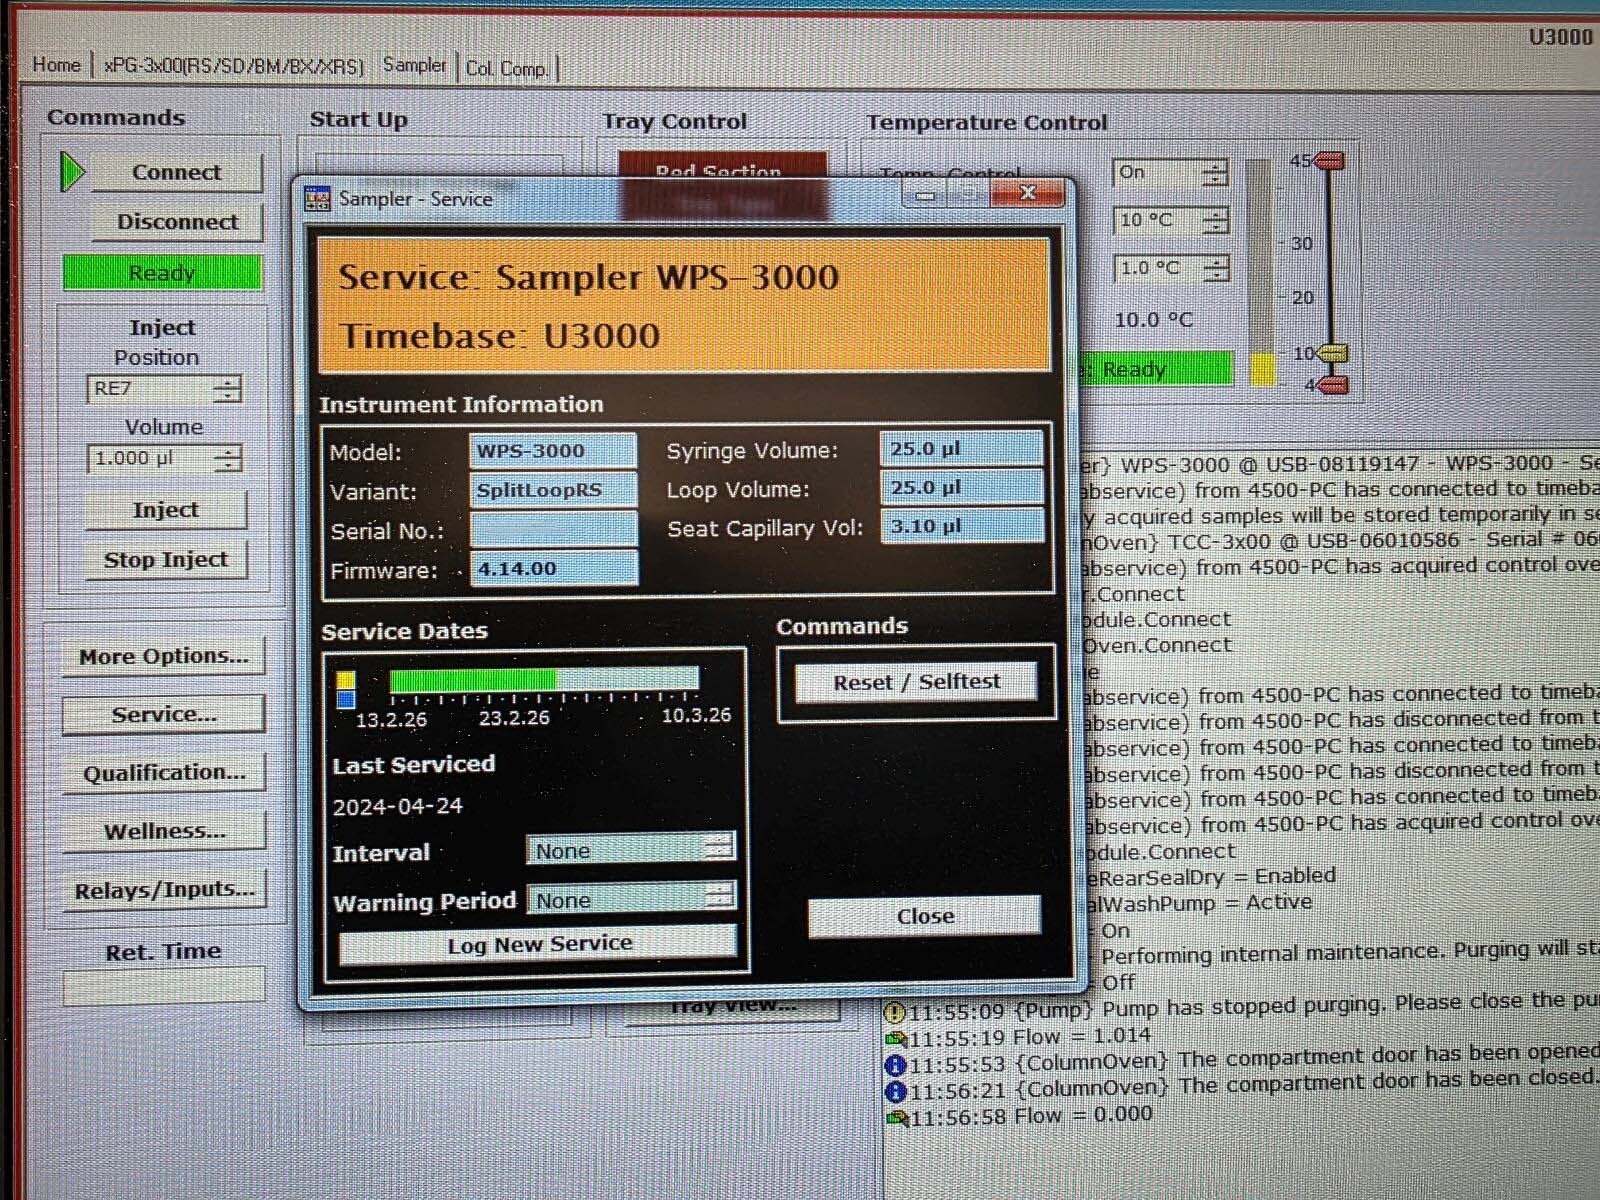Click the Close button in the Service dialog
This screenshot has width=1600, height=1200.
(x=925, y=916)
